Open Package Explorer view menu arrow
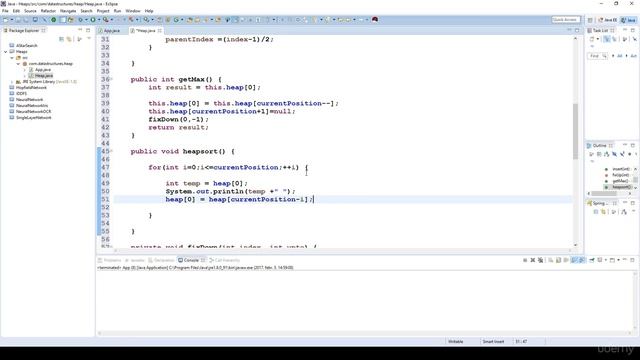Screen dimensions: 640x360 [89, 39]
